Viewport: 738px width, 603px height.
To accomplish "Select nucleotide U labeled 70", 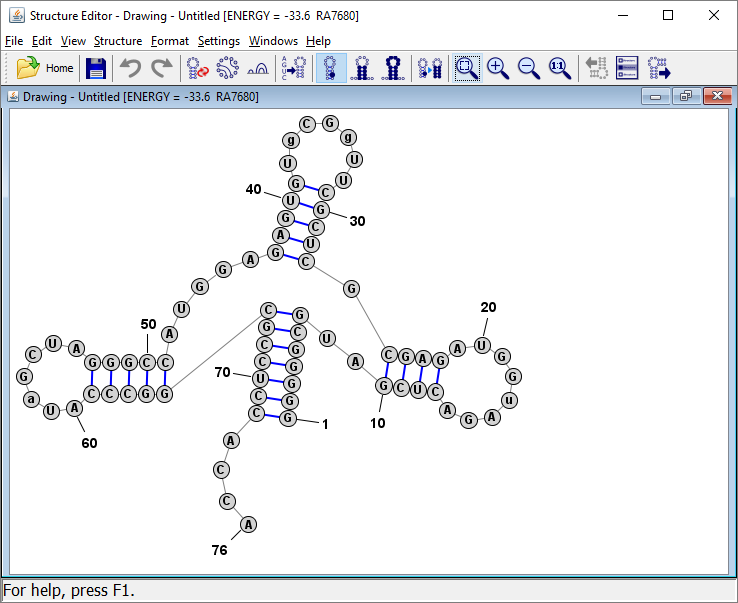I will 260,378.
